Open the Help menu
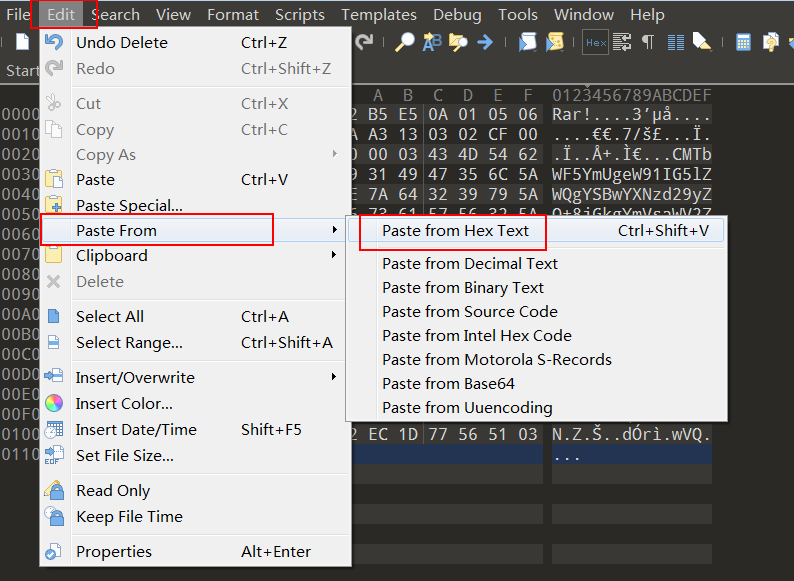 647,15
